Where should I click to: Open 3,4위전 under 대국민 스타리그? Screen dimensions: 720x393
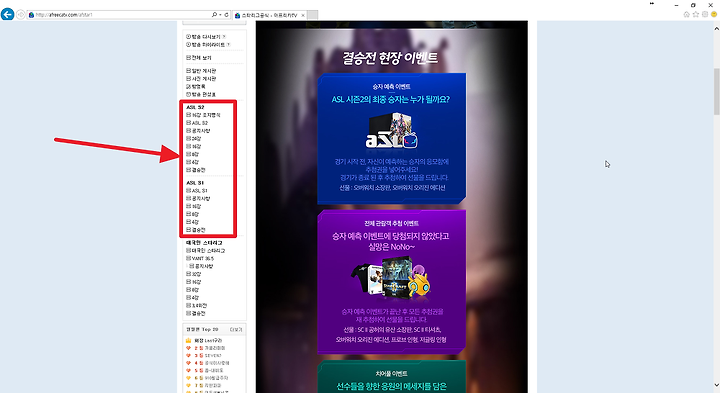tap(196, 305)
